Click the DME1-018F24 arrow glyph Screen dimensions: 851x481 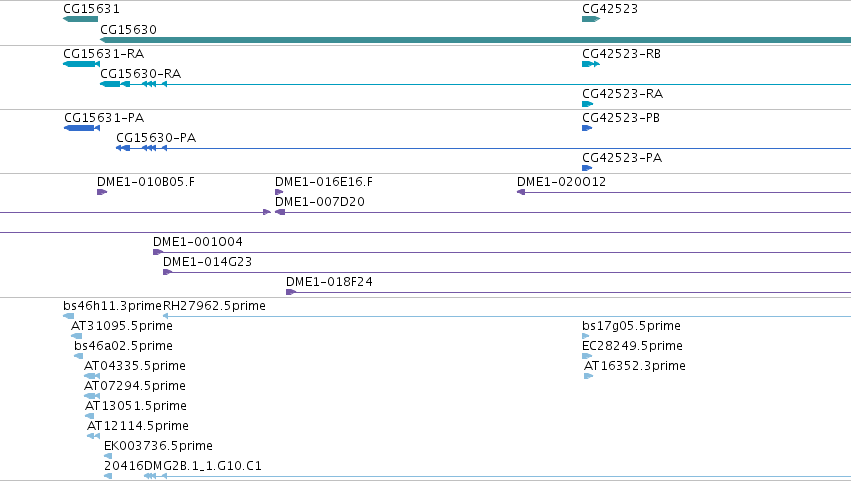coord(291,293)
